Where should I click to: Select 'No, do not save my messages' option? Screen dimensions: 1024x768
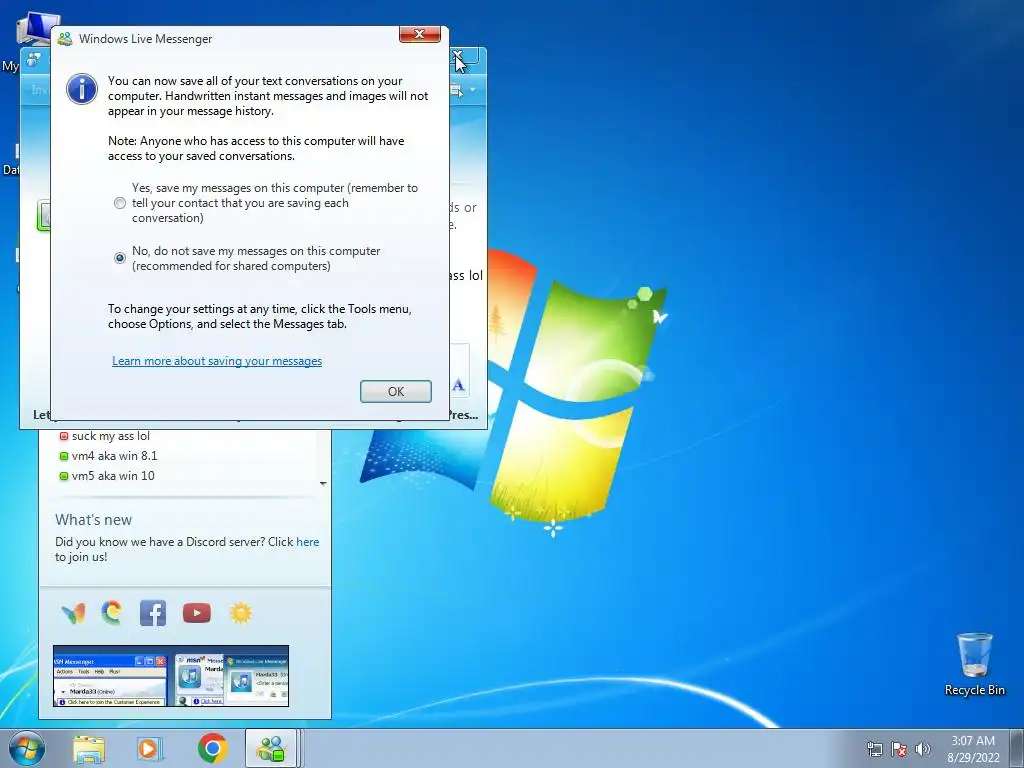coord(120,258)
